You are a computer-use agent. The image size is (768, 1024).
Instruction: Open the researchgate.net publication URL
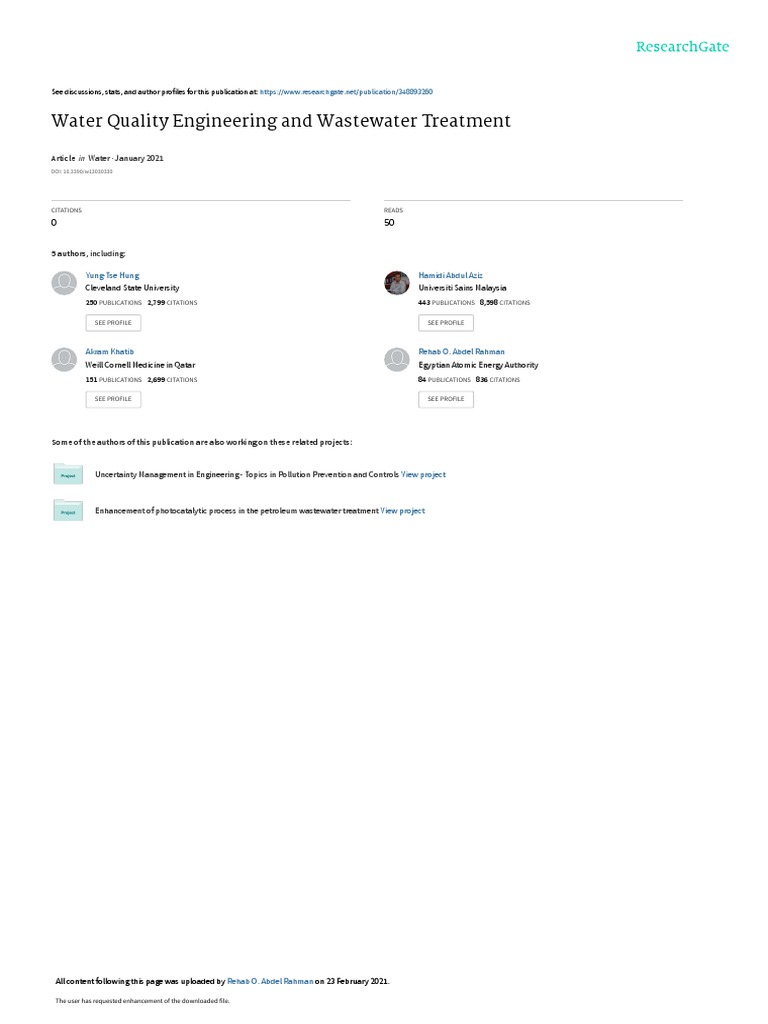(x=346, y=92)
